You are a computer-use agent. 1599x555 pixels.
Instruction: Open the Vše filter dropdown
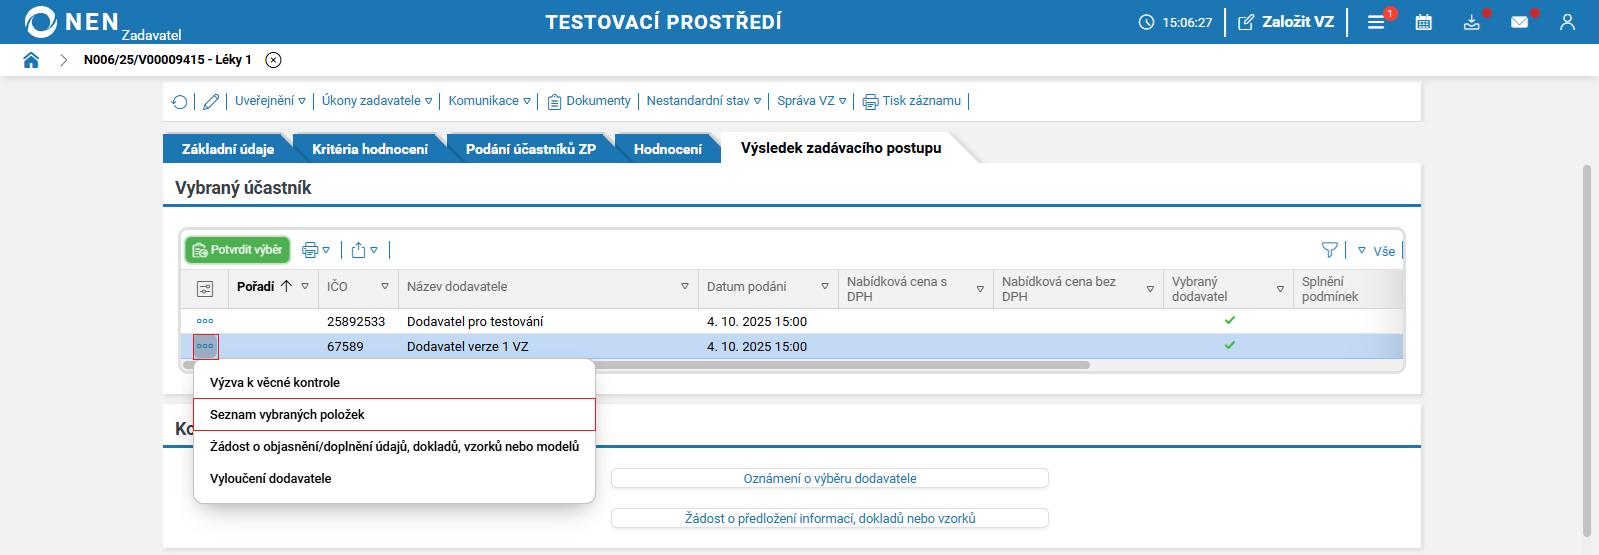coord(1377,251)
